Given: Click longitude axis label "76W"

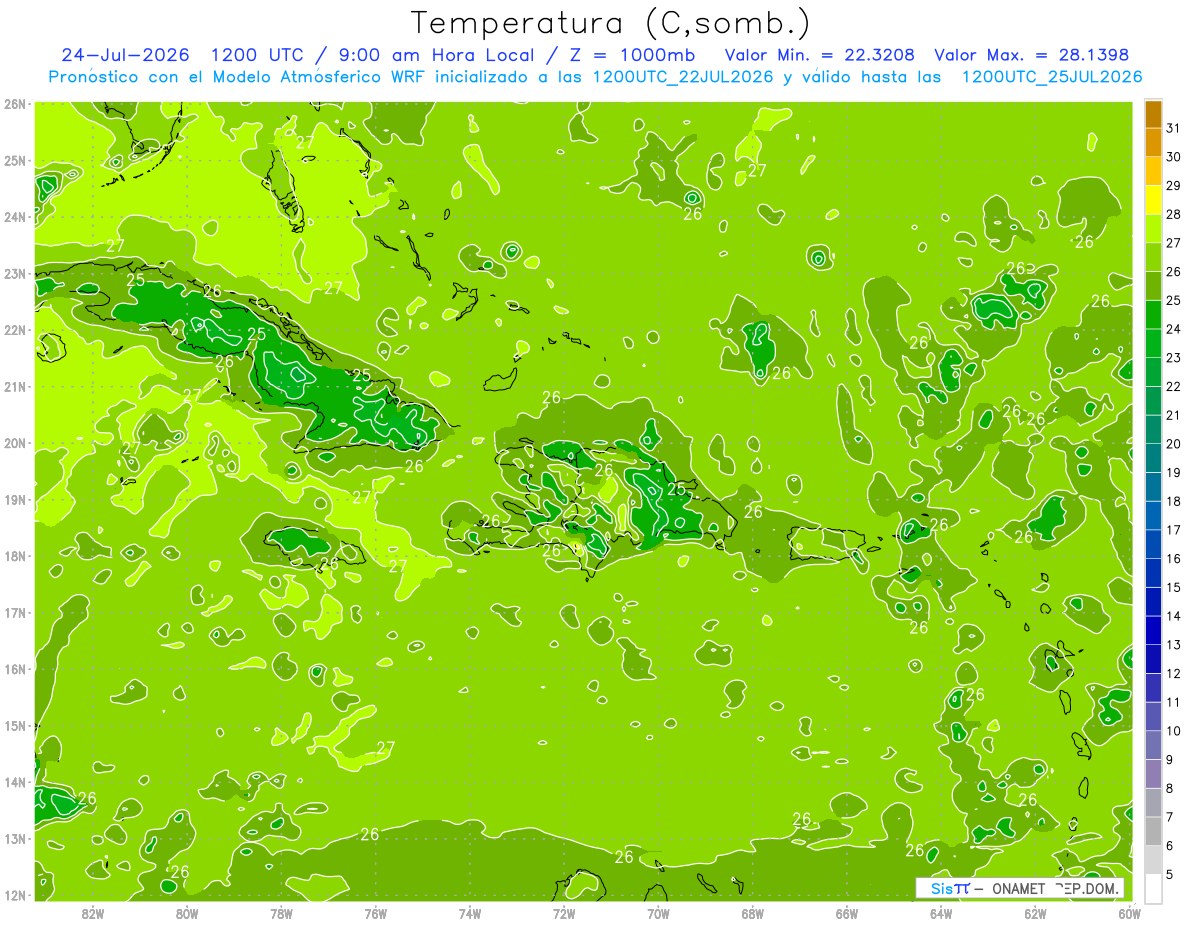Looking at the screenshot, I should (376, 912).
